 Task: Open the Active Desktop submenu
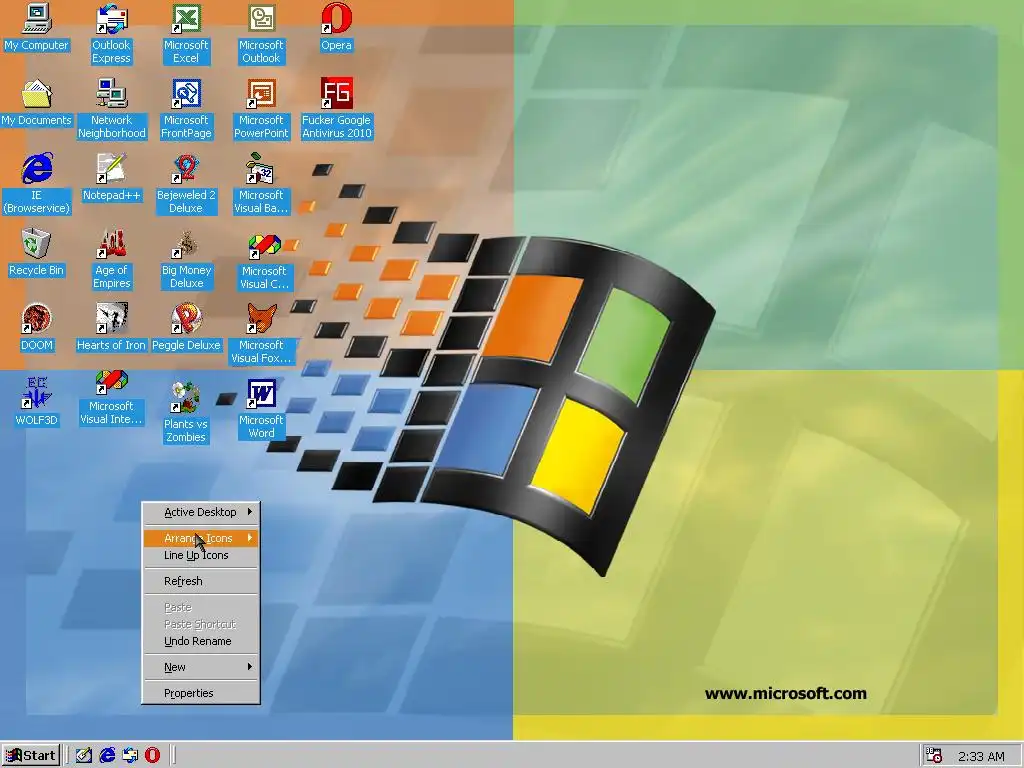[201, 512]
